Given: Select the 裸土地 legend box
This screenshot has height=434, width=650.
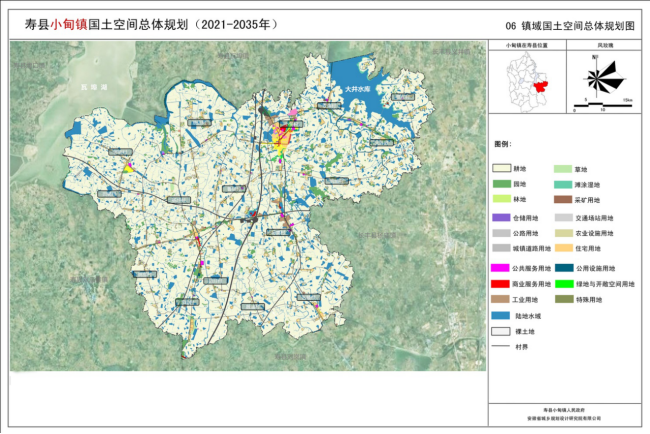Looking at the screenshot, I should pos(503,331).
